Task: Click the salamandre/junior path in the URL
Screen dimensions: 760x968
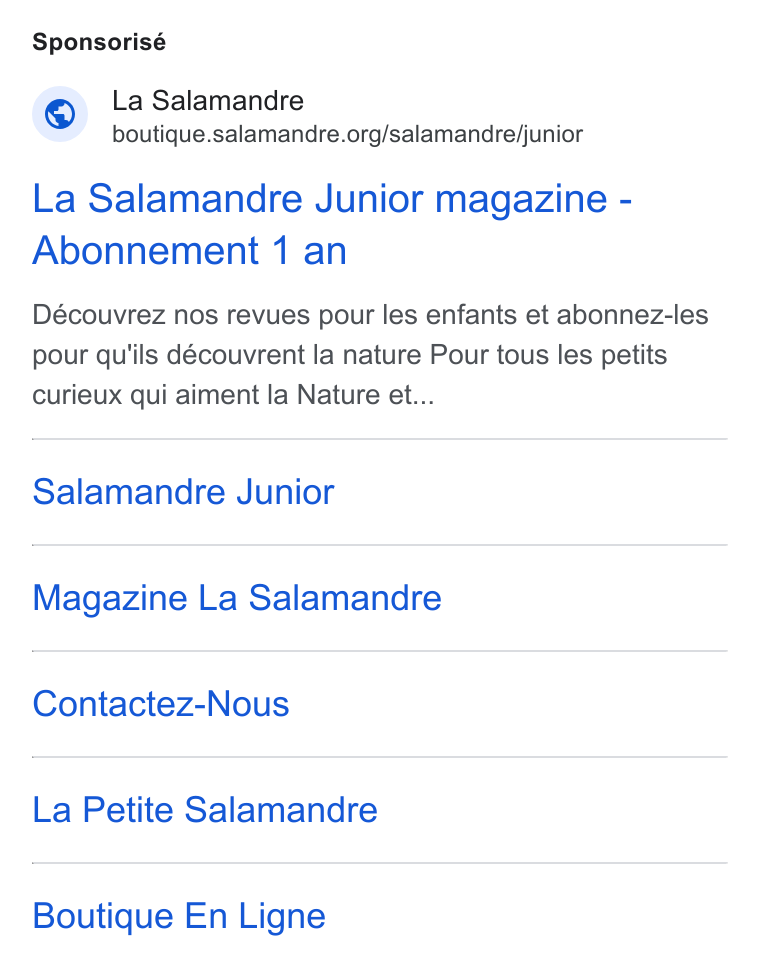Action: click(x=486, y=134)
